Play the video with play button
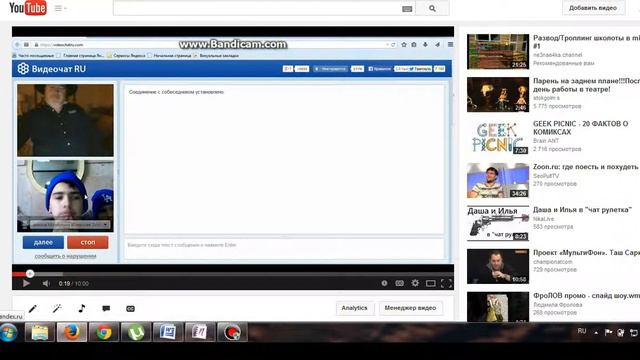 point(27,283)
